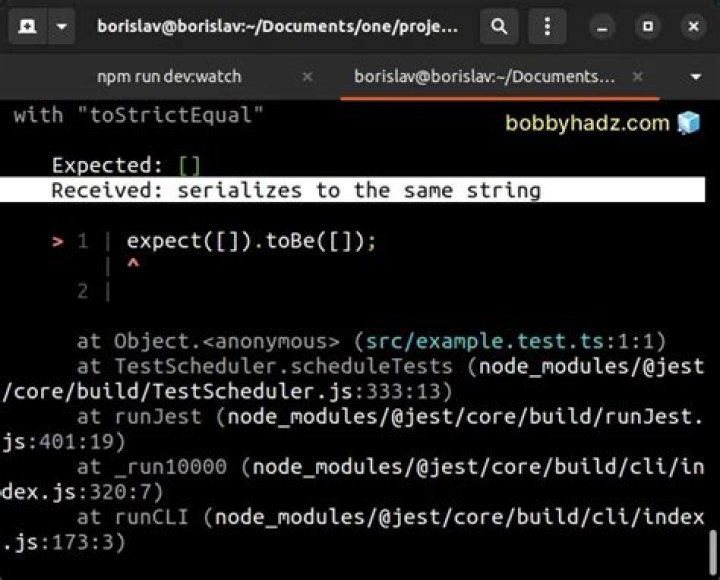
Task: Click 'at _run10000' stack trace line
Action: [x=352, y=479]
